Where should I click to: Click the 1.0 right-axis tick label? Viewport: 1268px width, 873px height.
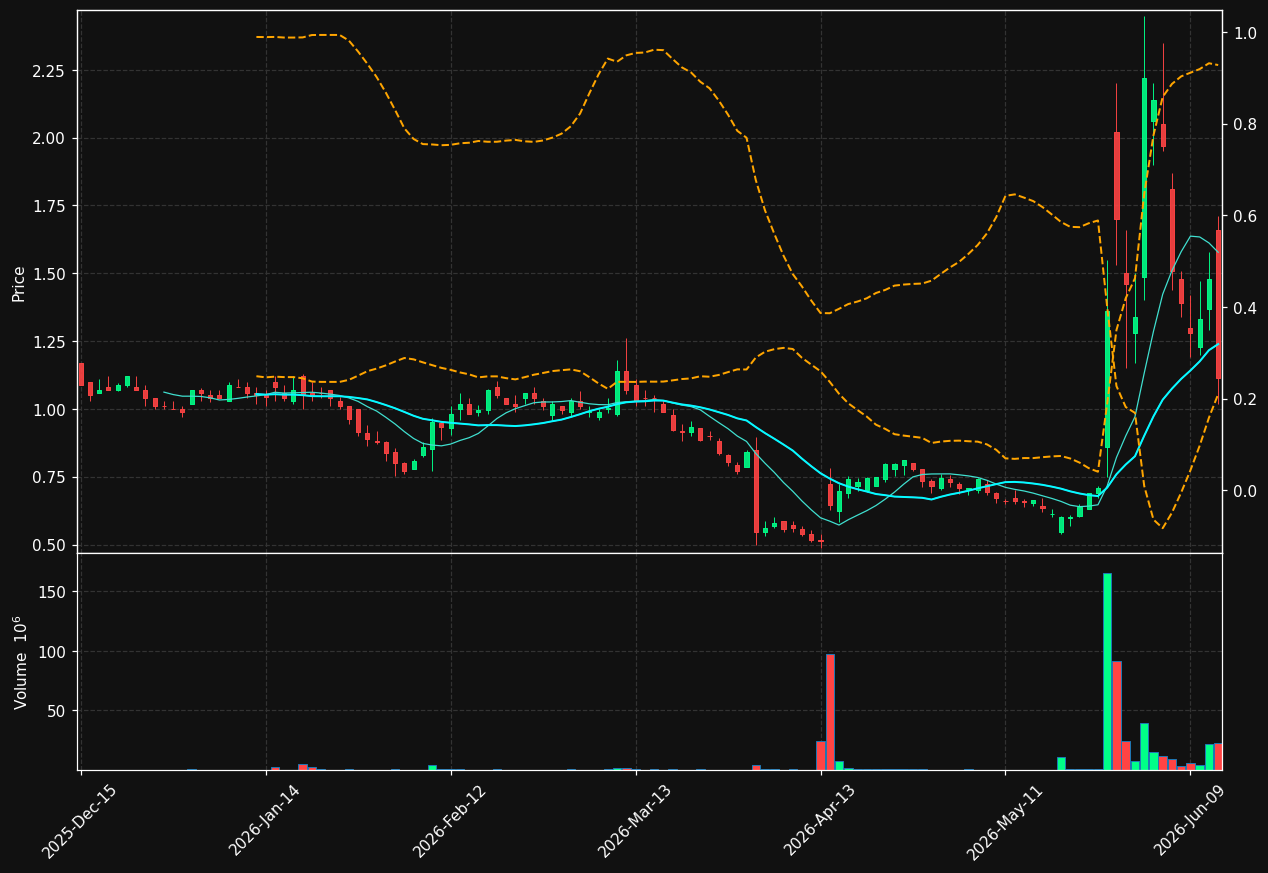coord(1245,33)
